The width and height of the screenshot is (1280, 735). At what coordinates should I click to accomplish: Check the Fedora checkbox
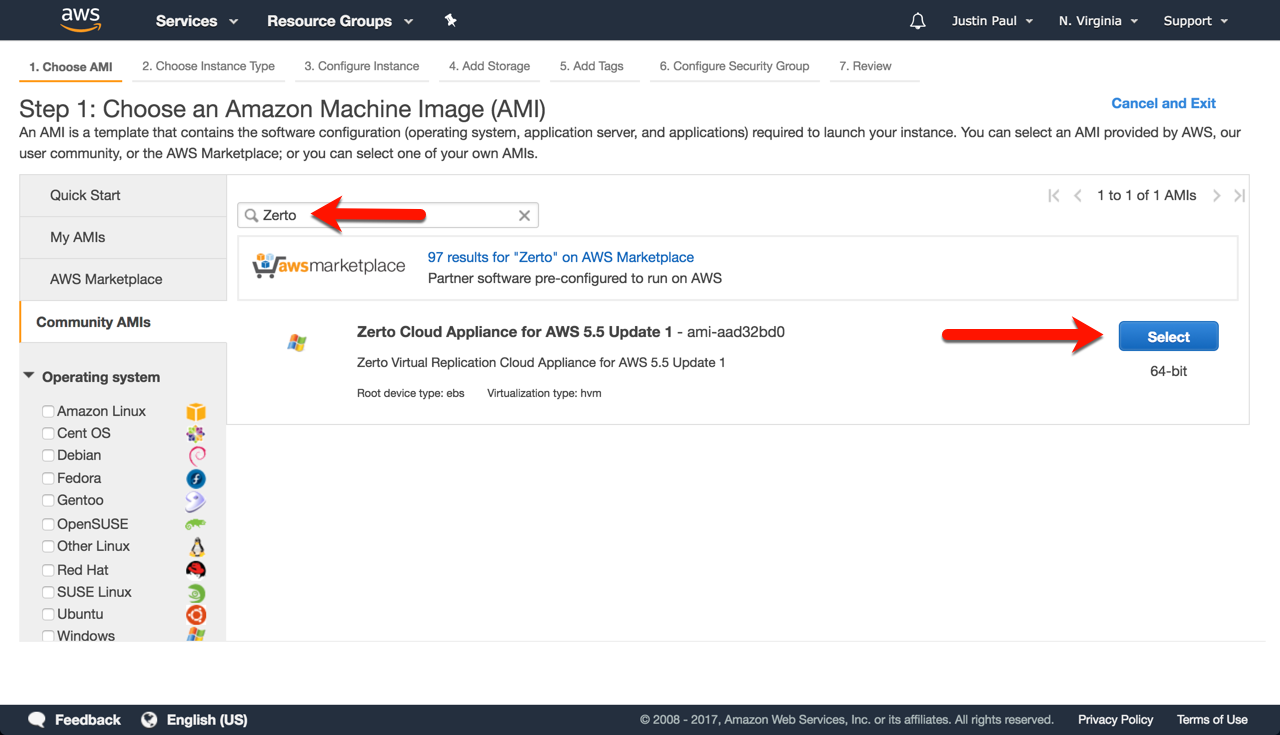(48, 478)
